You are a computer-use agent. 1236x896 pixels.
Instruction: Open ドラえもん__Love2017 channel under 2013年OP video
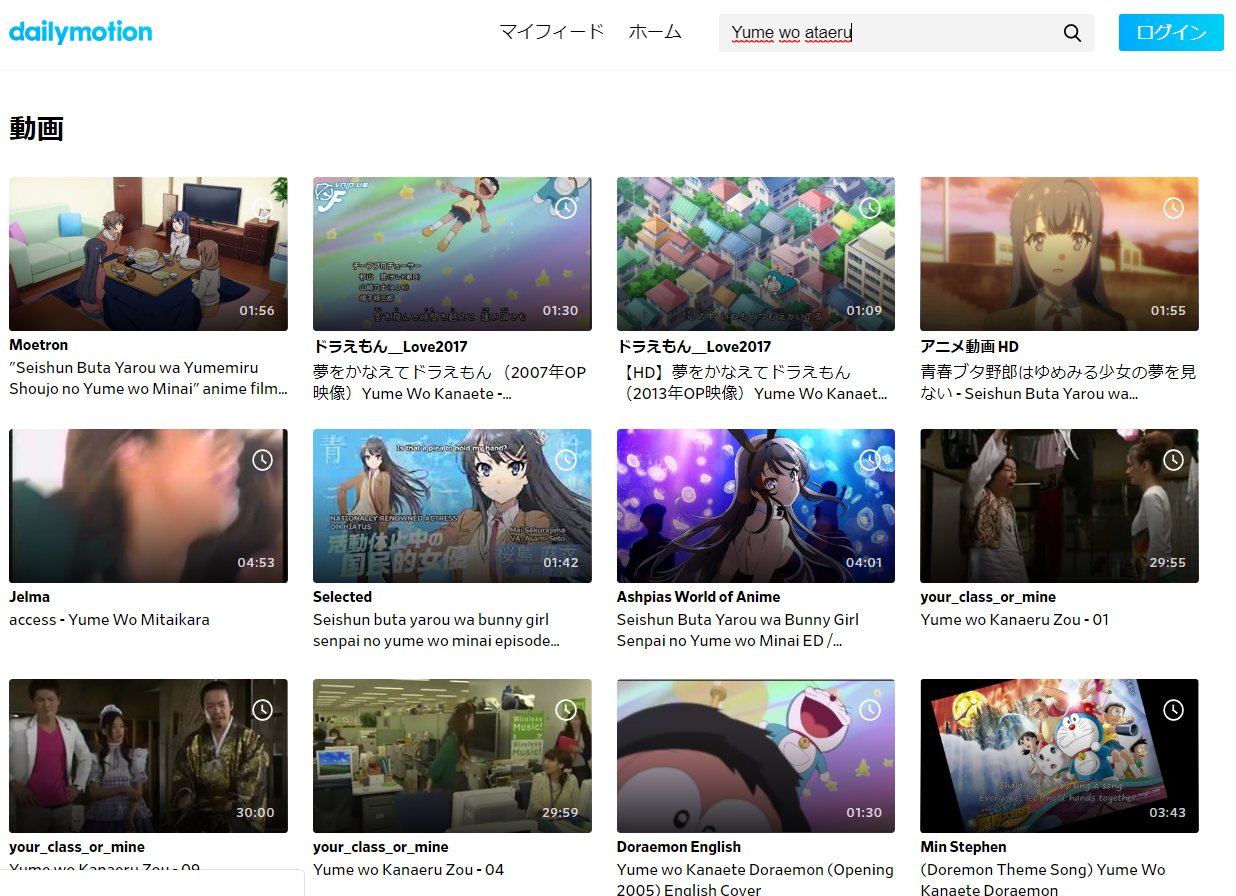pyautogui.click(x=694, y=347)
